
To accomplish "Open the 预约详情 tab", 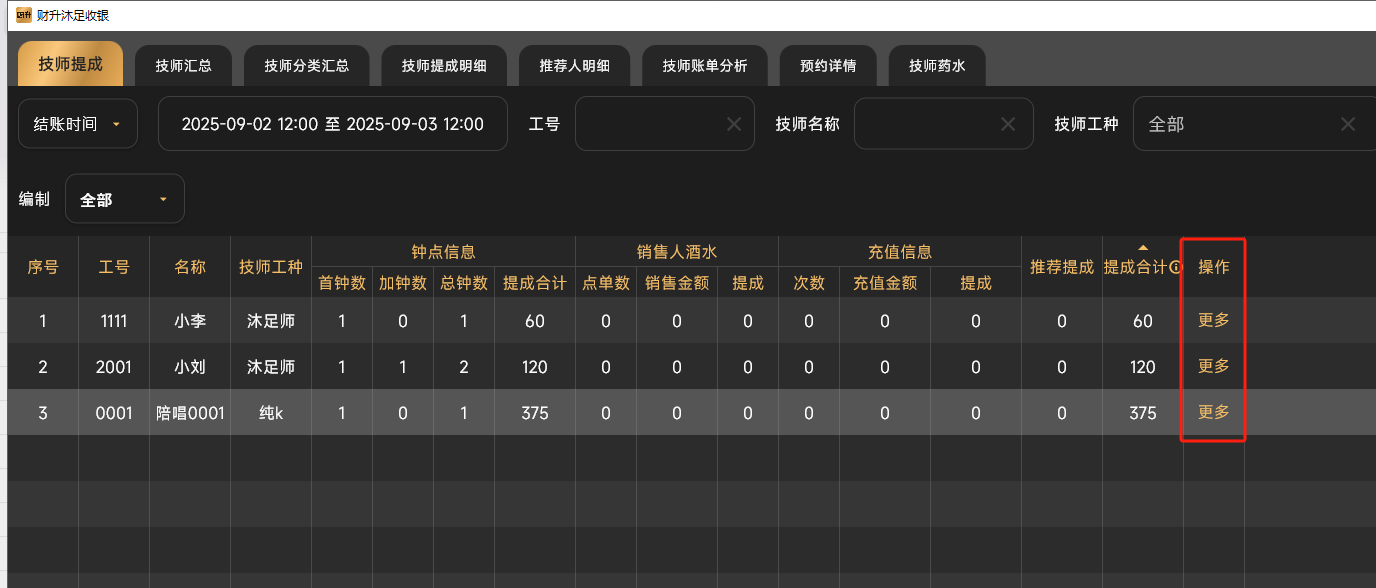I will (x=828, y=66).
